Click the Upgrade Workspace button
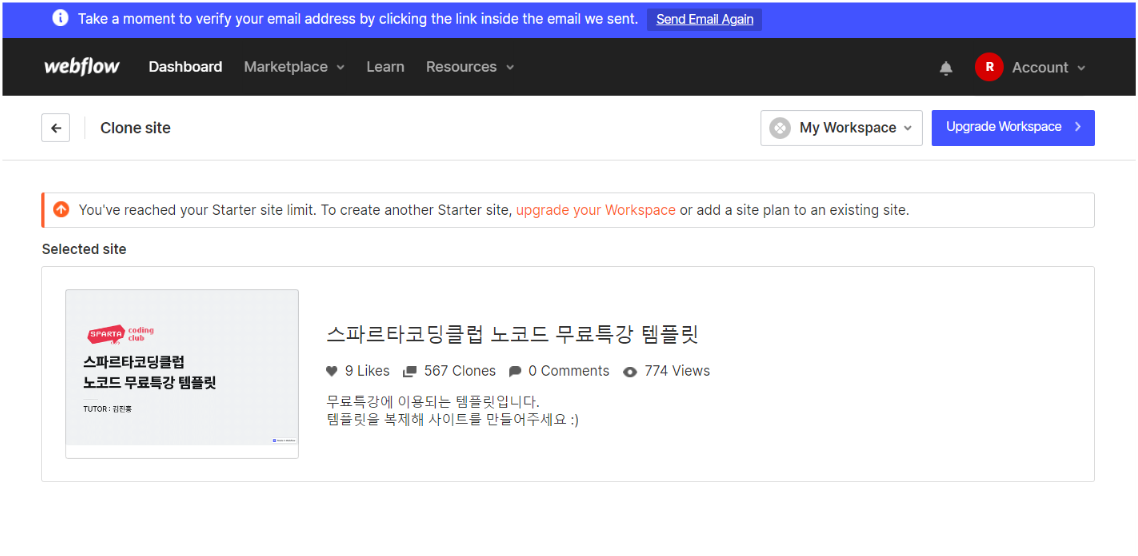Image resolution: width=1138 pixels, height=556 pixels. [x=1013, y=128]
